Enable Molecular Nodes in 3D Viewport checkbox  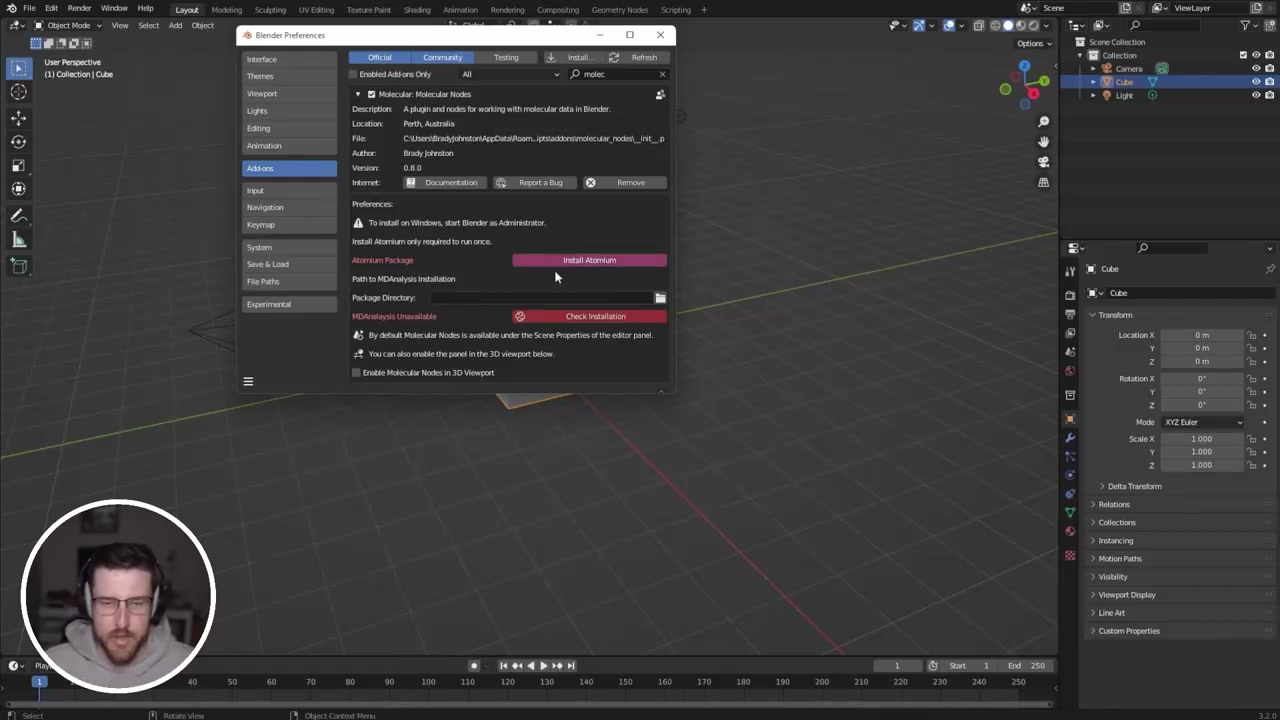tap(356, 373)
